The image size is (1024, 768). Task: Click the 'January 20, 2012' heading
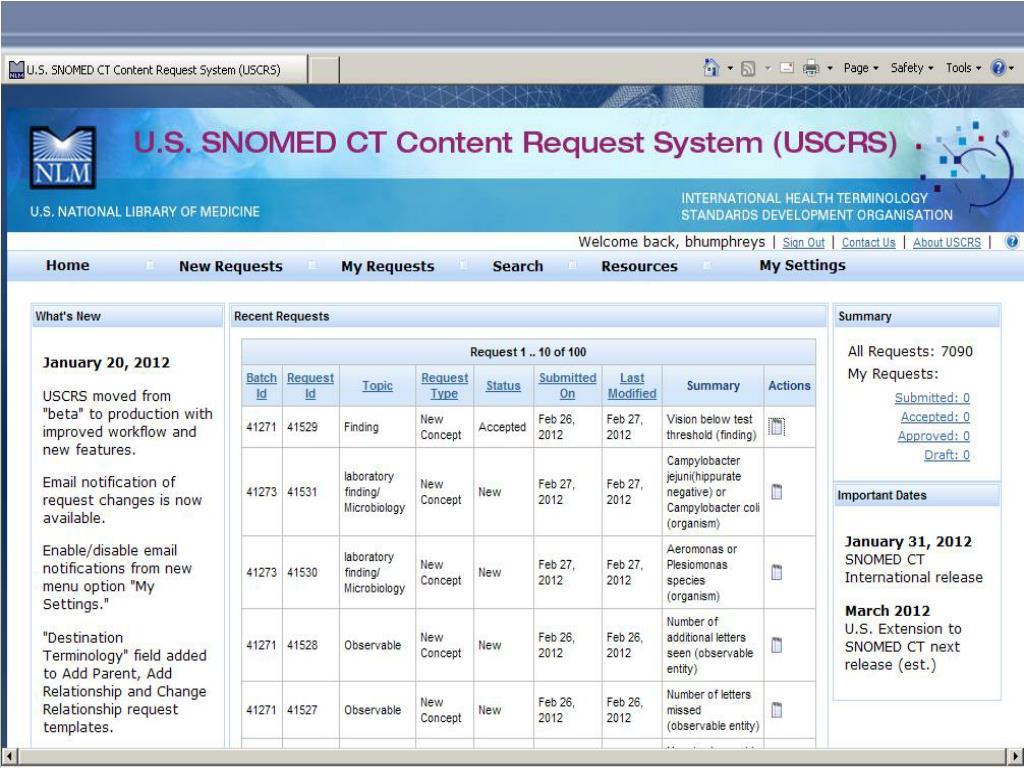pos(106,362)
